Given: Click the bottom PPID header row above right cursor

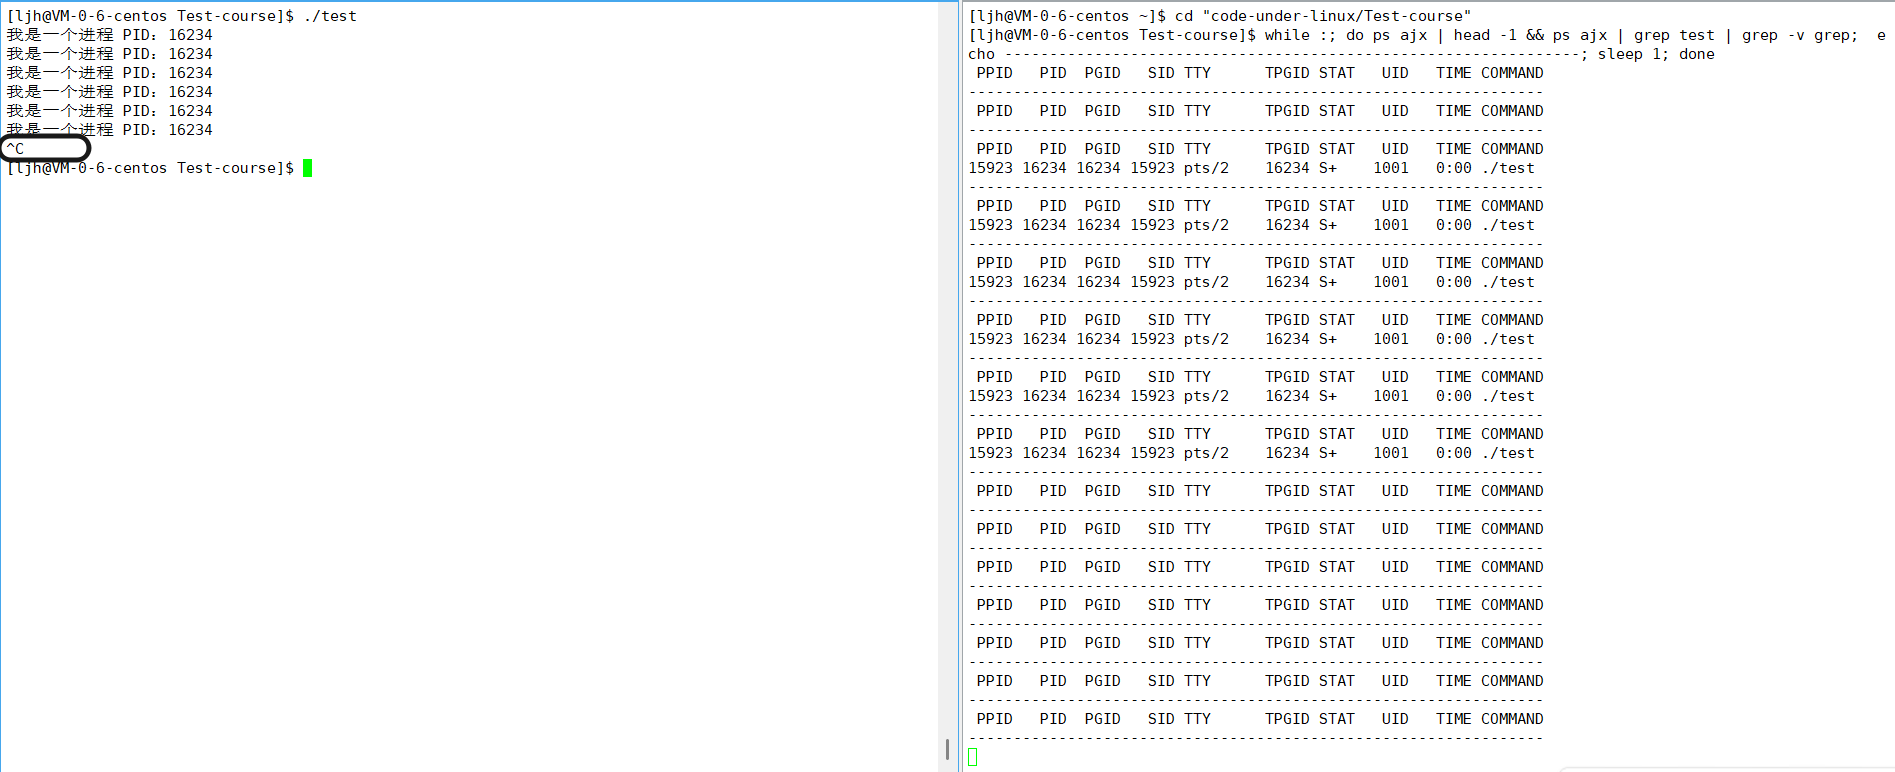Looking at the screenshot, I should pos(1256,719).
